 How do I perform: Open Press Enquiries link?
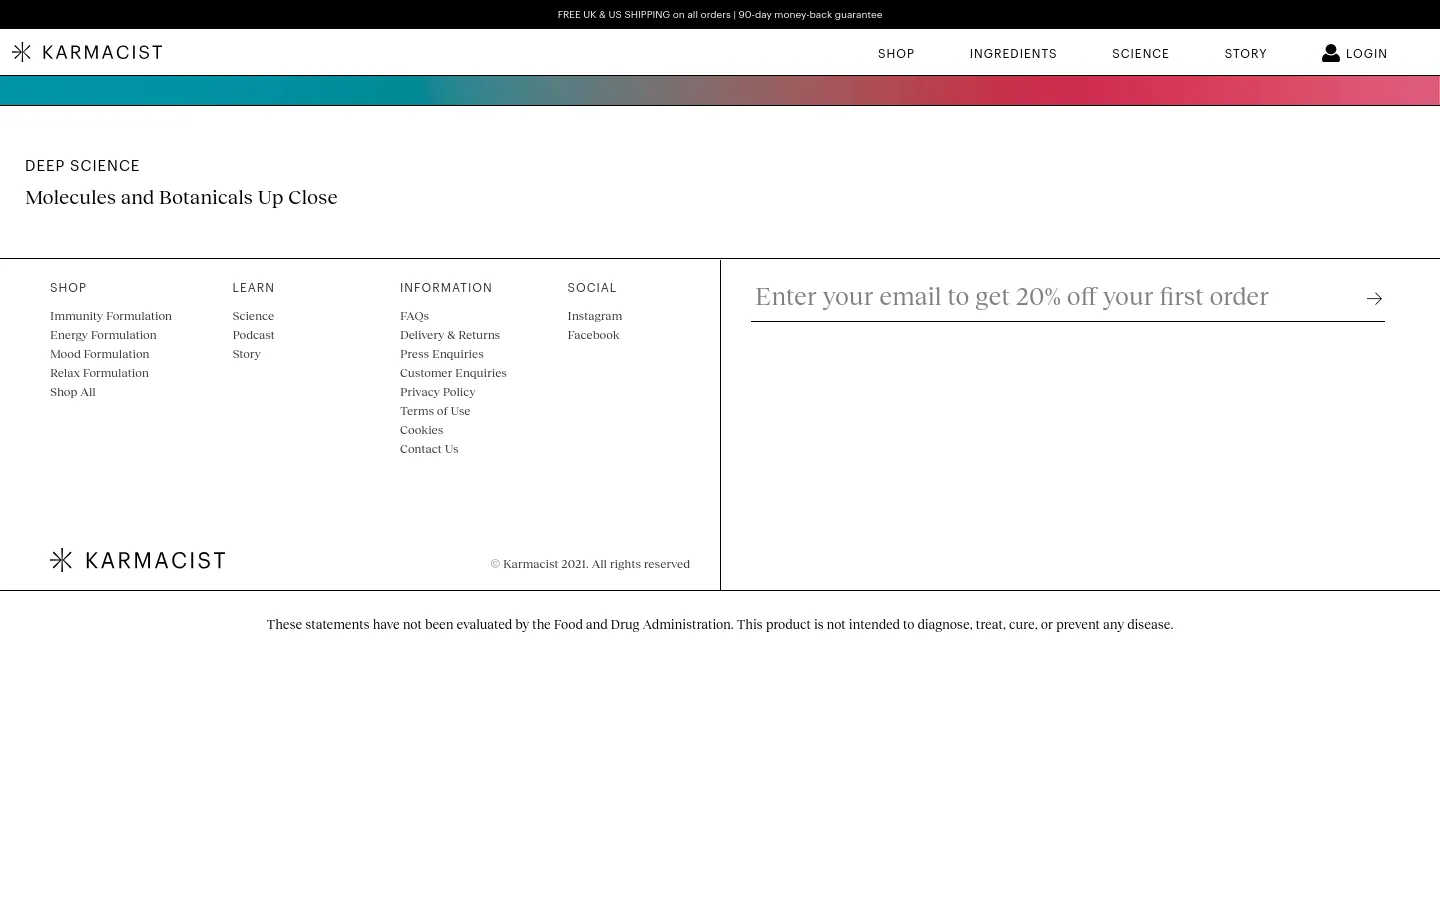pyautogui.click(x=442, y=354)
